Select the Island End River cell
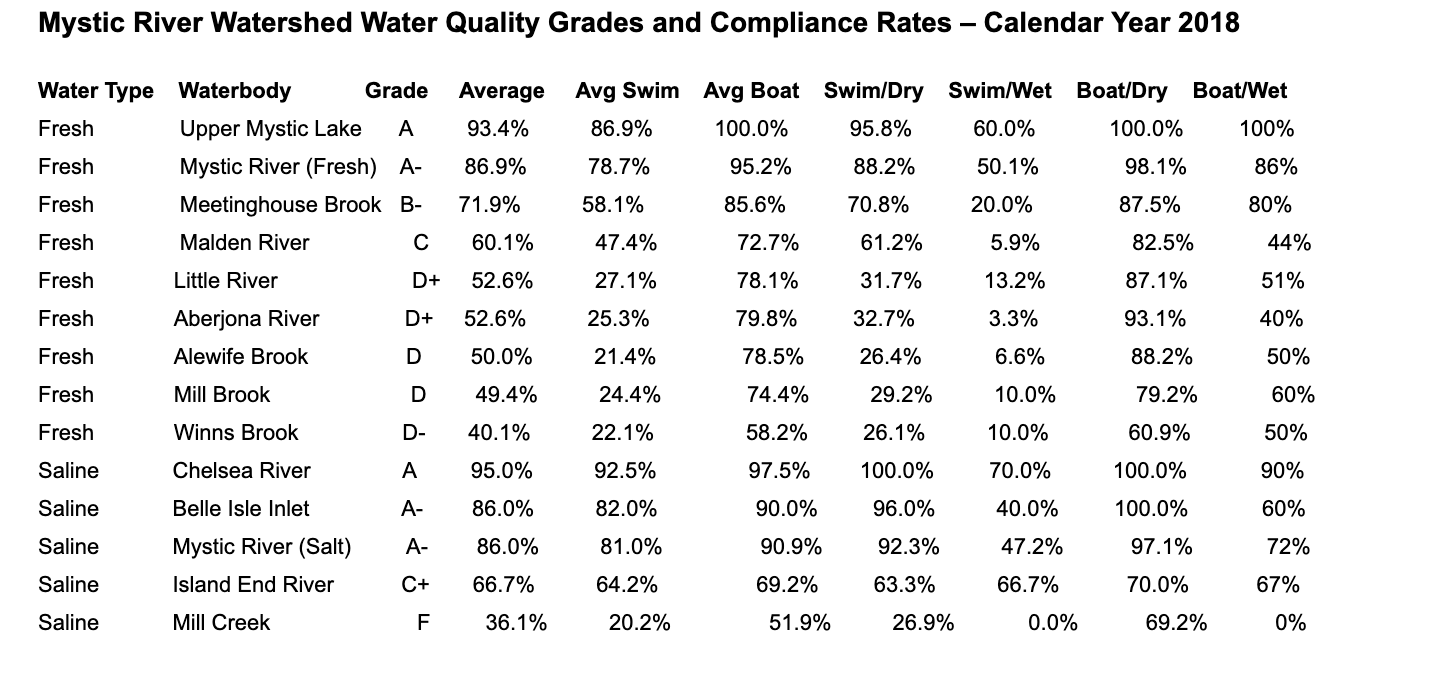This screenshot has width=1442, height=680. [x=253, y=585]
